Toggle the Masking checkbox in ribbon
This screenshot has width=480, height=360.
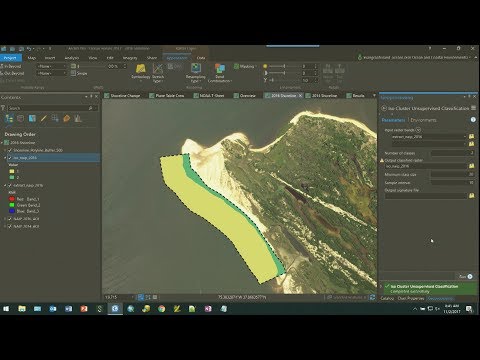236,66
